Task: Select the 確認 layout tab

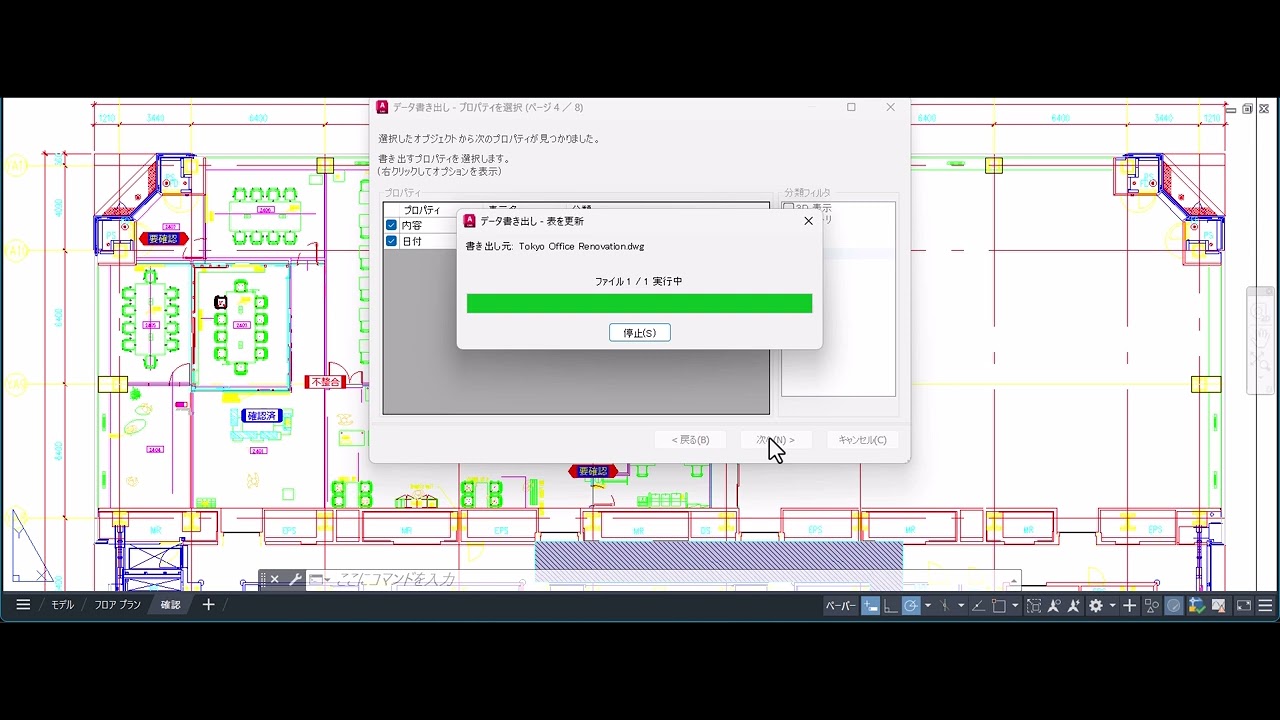Action: point(171,605)
